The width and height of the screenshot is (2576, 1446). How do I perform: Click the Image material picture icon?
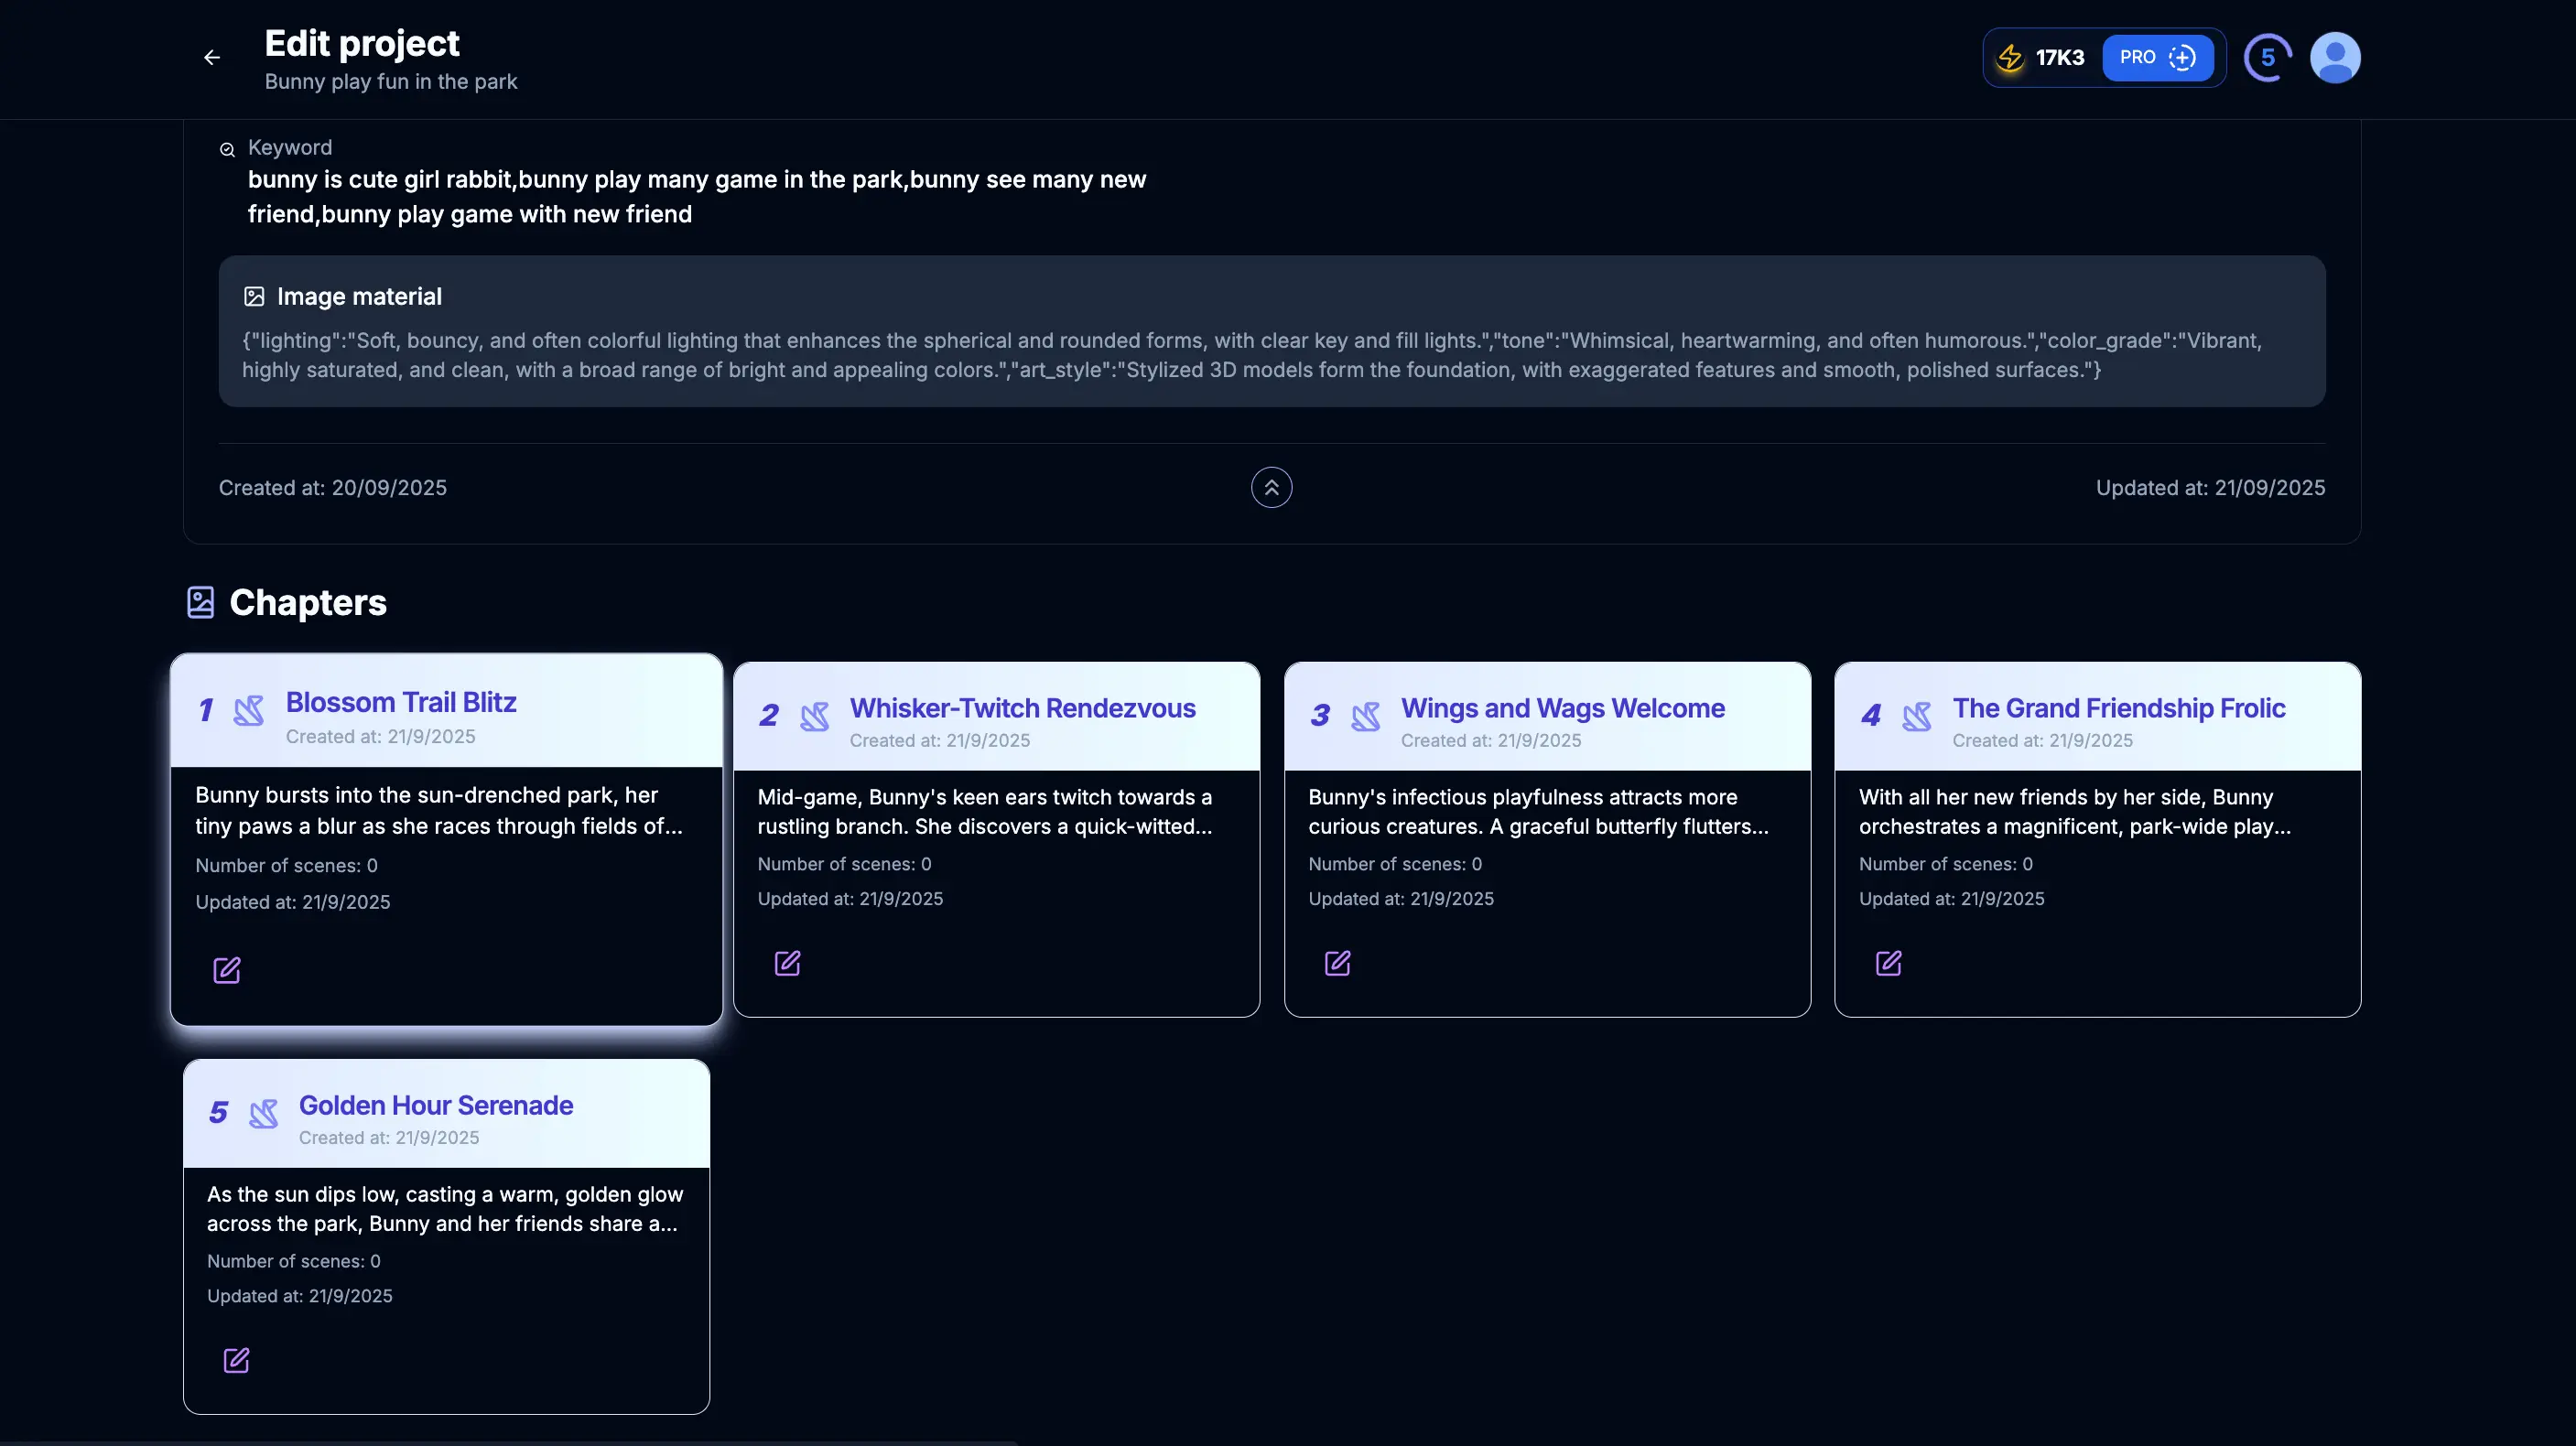pos(254,297)
